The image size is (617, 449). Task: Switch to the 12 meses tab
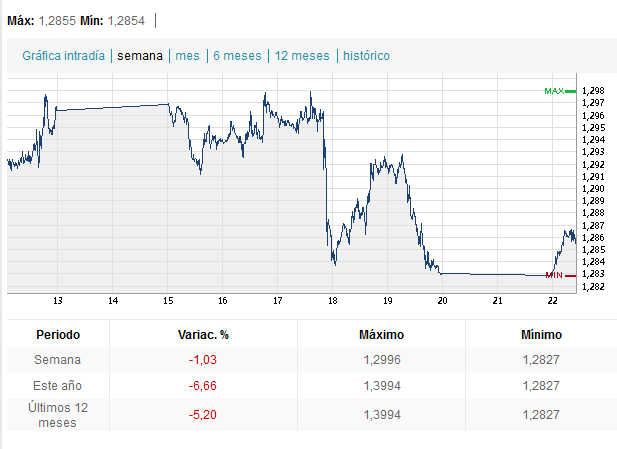pyautogui.click(x=302, y=56)
